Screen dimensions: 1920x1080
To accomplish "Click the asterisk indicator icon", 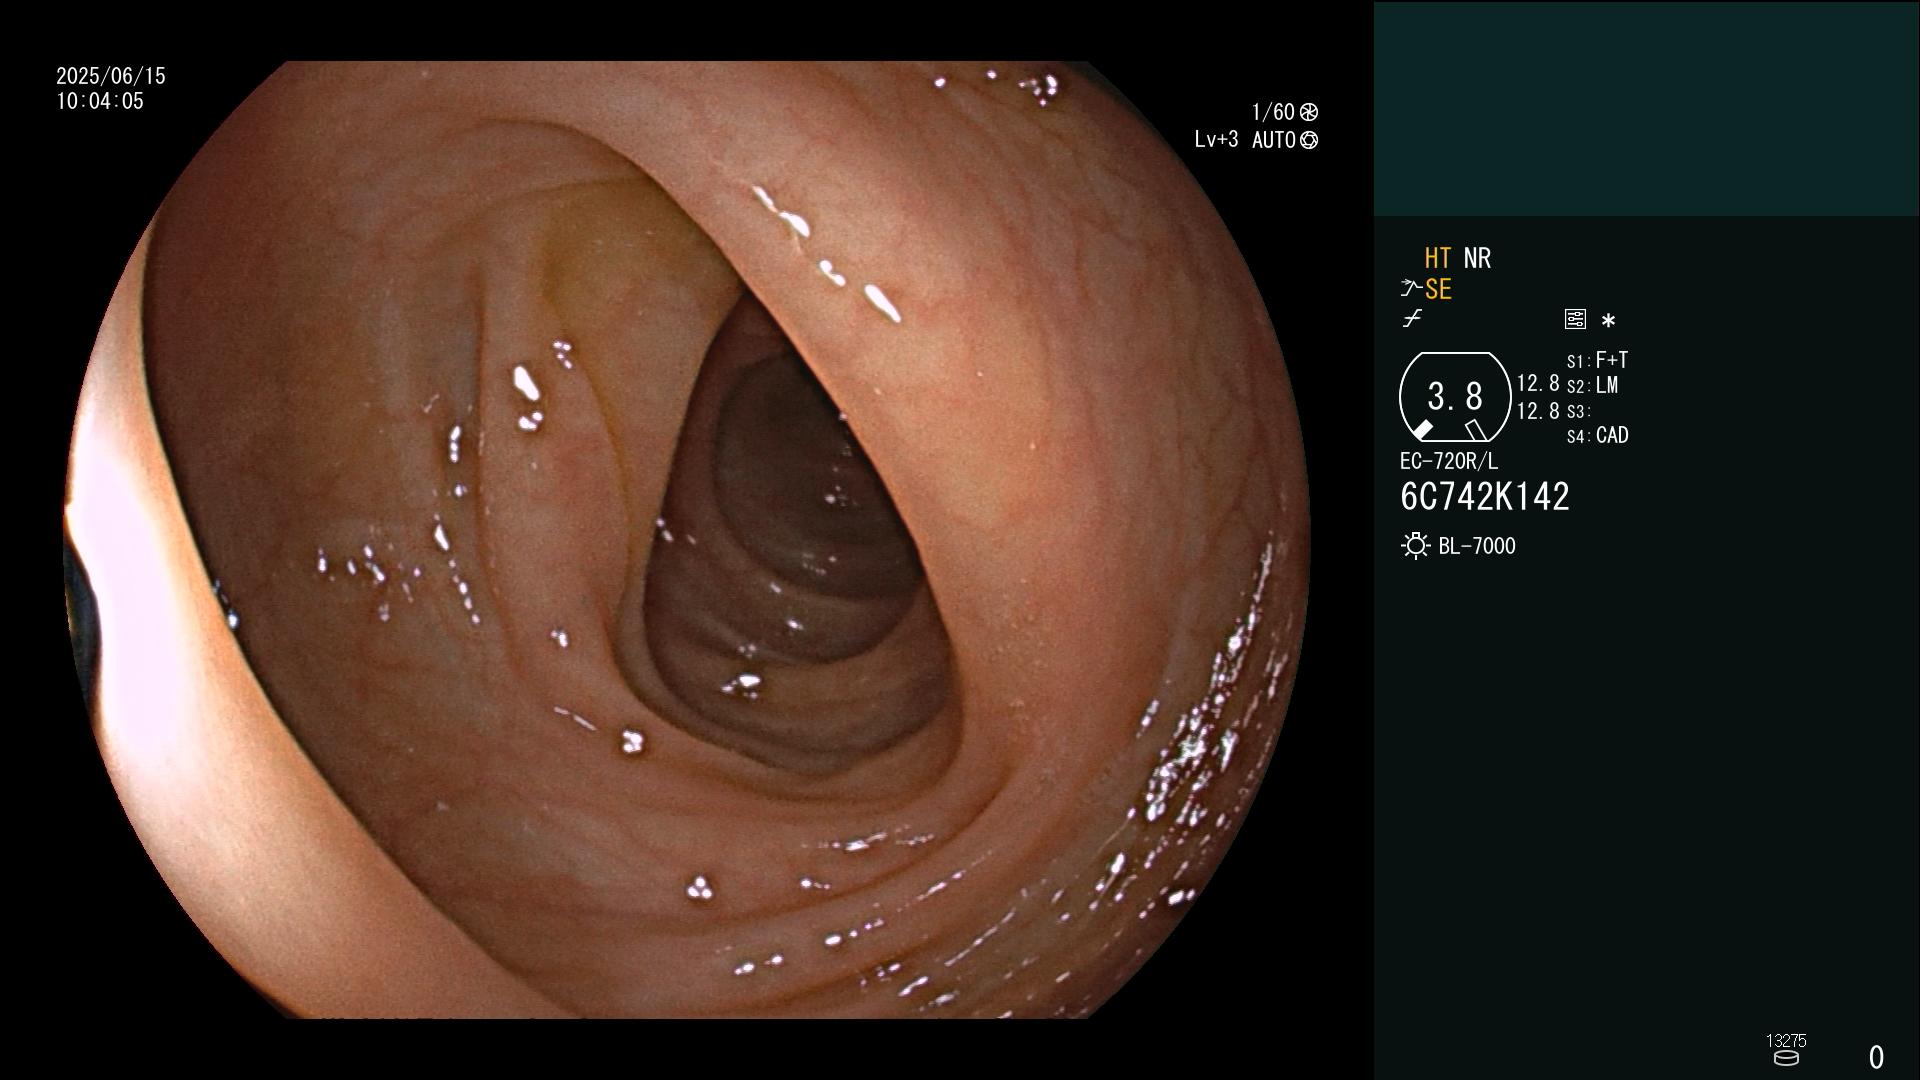I will 1608,321.
